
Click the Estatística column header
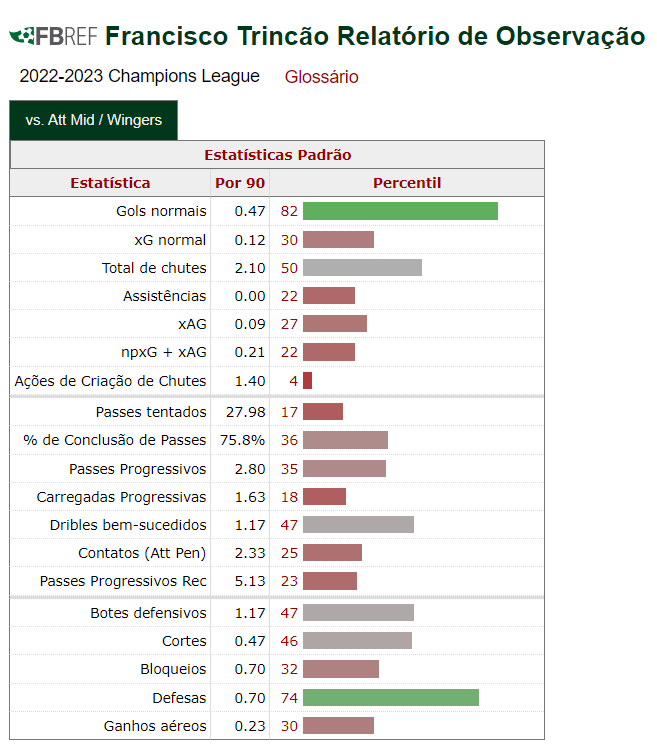point(110,183)
